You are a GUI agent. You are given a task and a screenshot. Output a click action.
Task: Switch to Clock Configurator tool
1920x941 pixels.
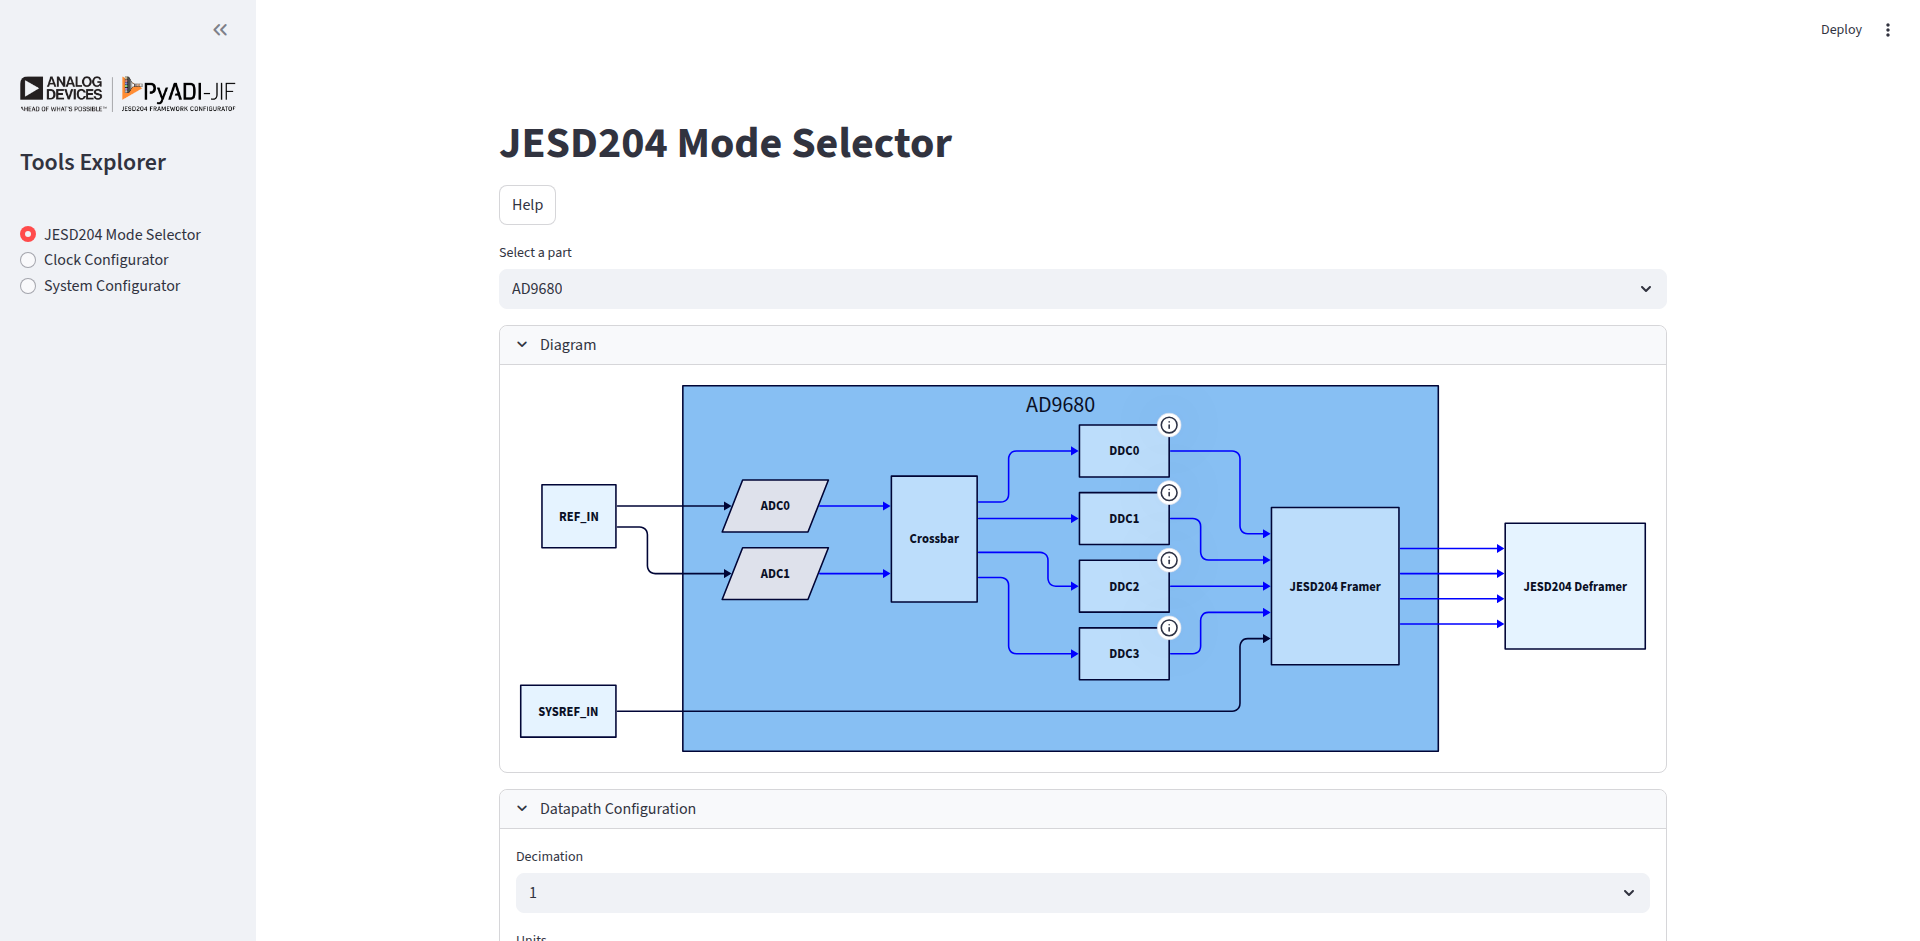point(28,260)
